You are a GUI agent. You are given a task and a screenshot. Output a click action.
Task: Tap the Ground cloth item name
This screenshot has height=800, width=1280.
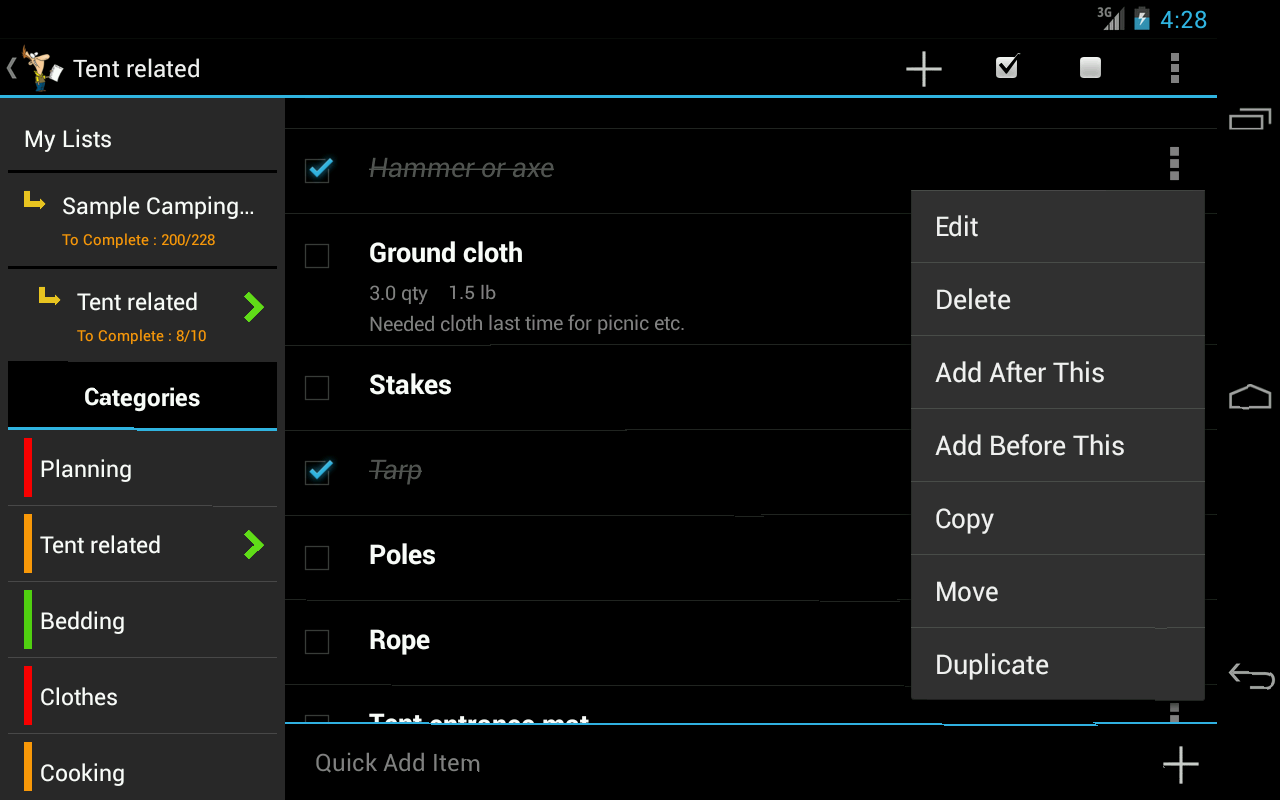point(446,253)
